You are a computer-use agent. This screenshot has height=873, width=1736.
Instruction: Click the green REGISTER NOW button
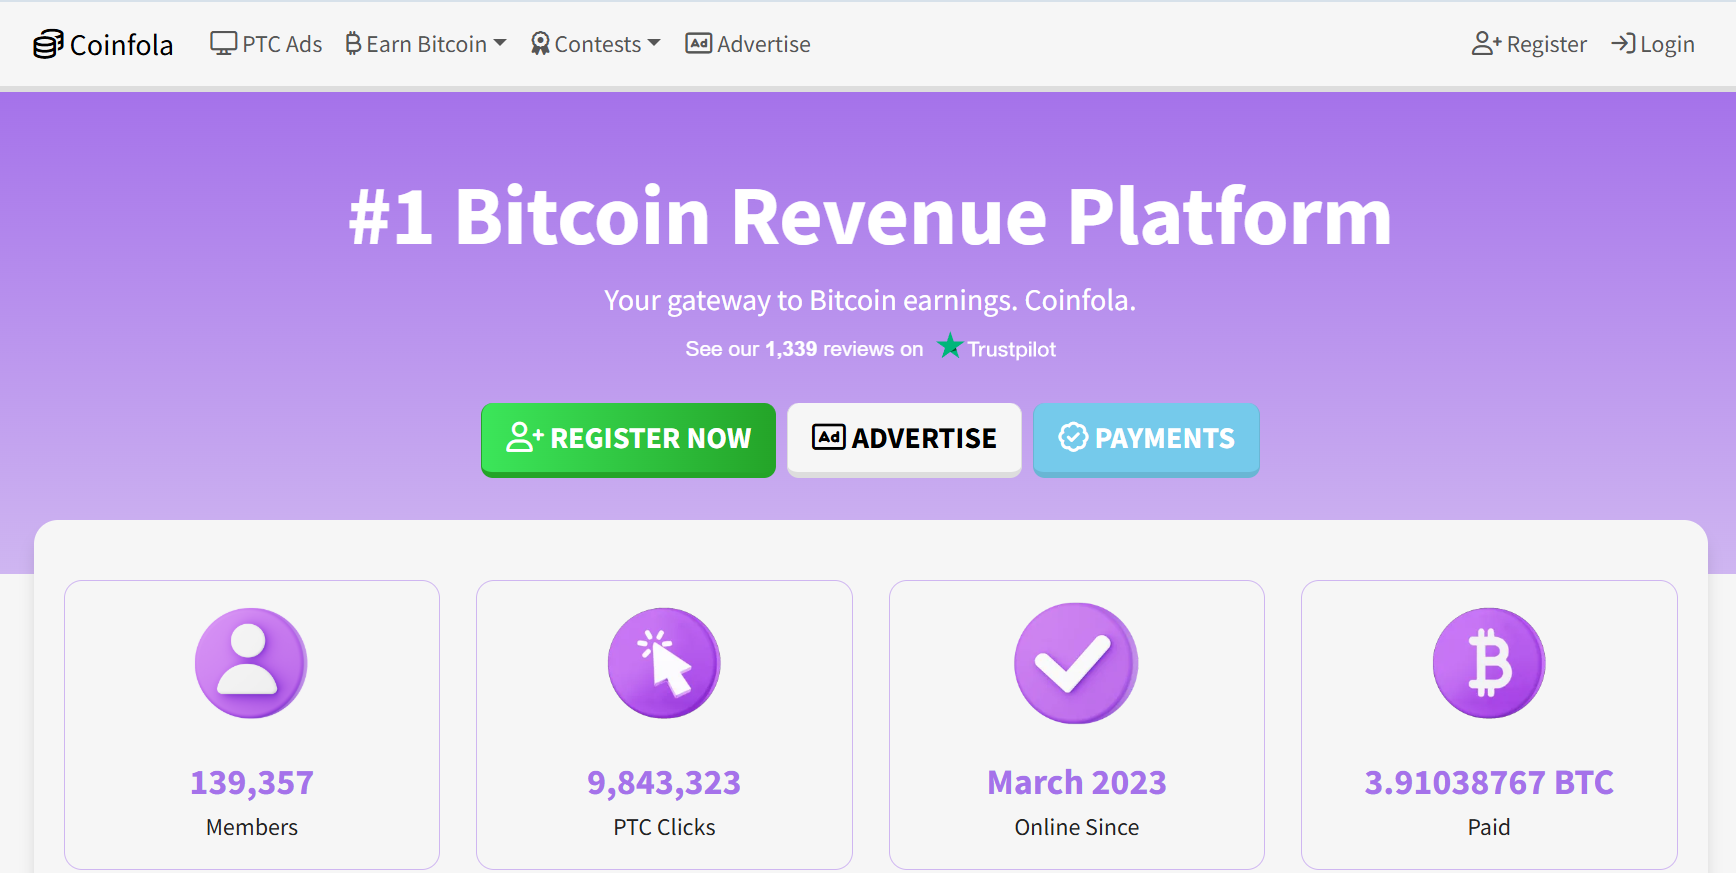(x=628, y=440)
